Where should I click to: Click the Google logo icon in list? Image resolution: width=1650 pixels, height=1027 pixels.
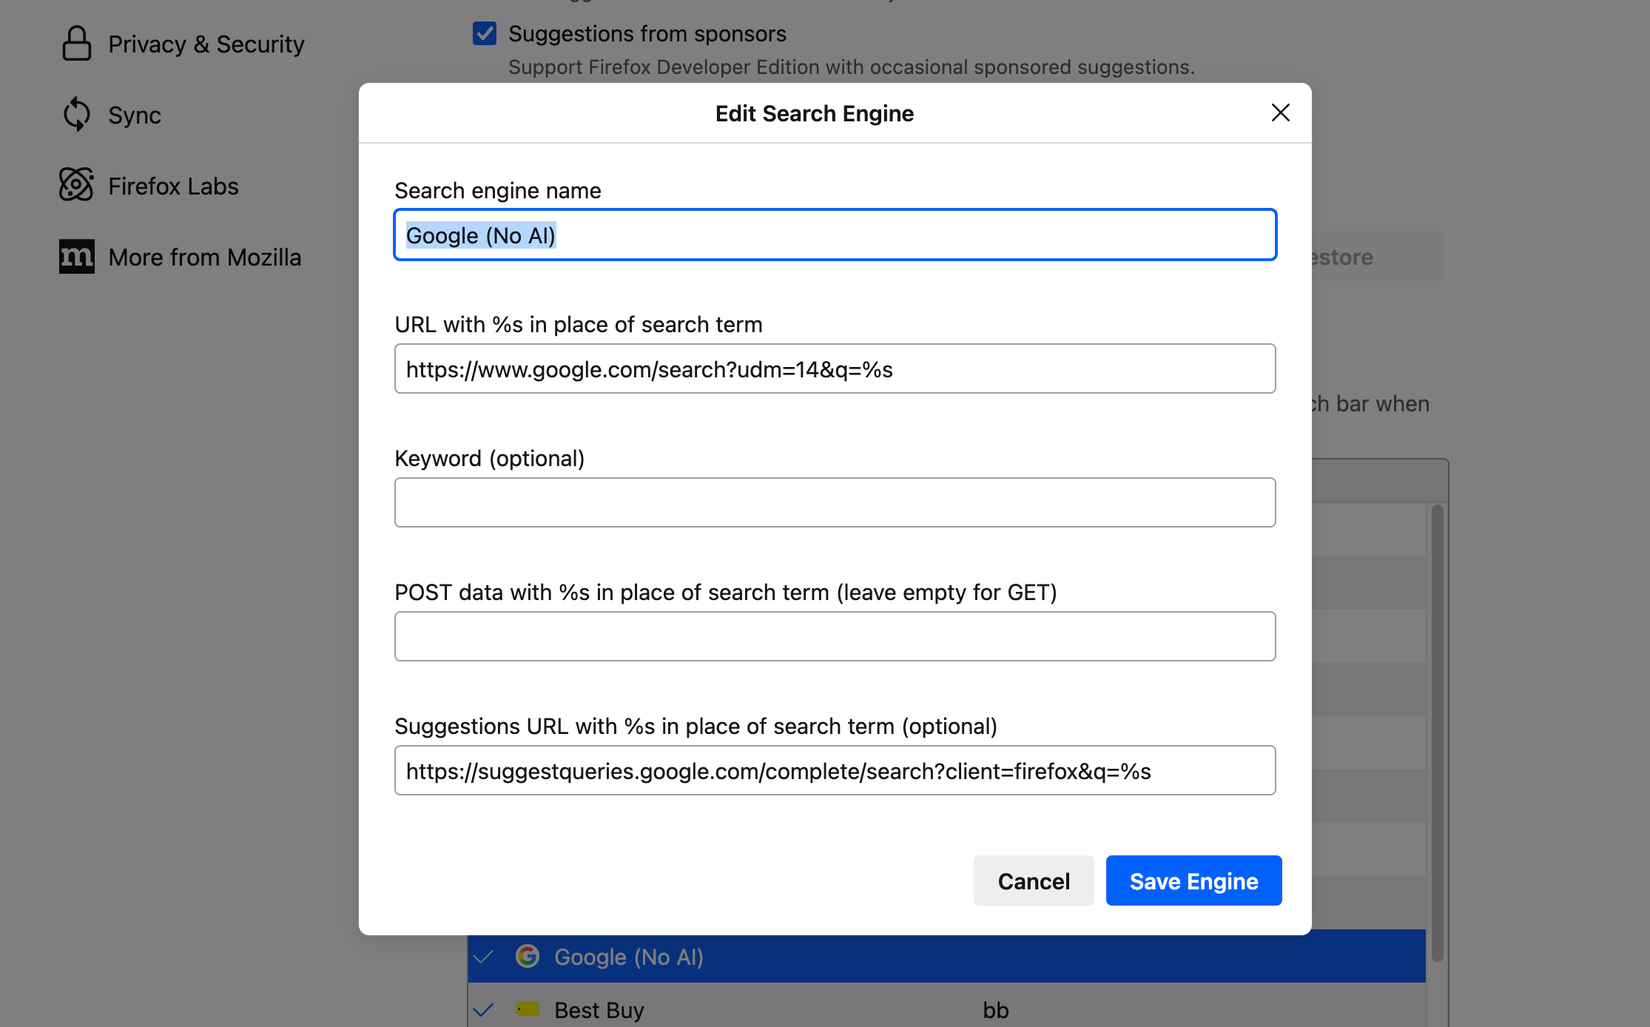[527, 957]
